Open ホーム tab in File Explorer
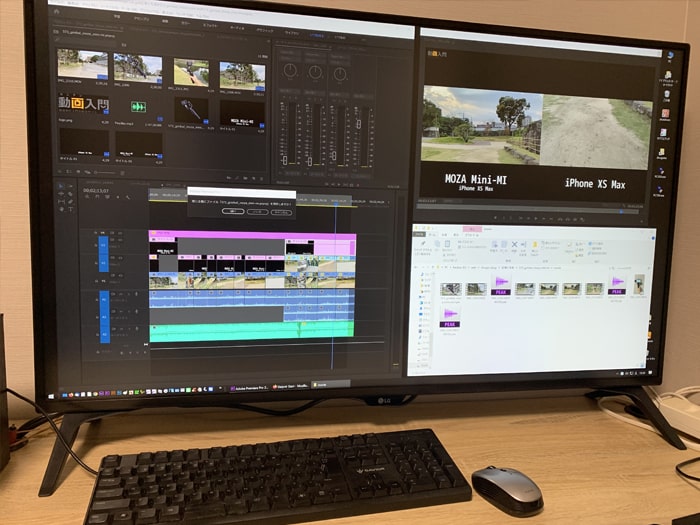Viewport: 700px width, 525px height. (x=432, y=234)
